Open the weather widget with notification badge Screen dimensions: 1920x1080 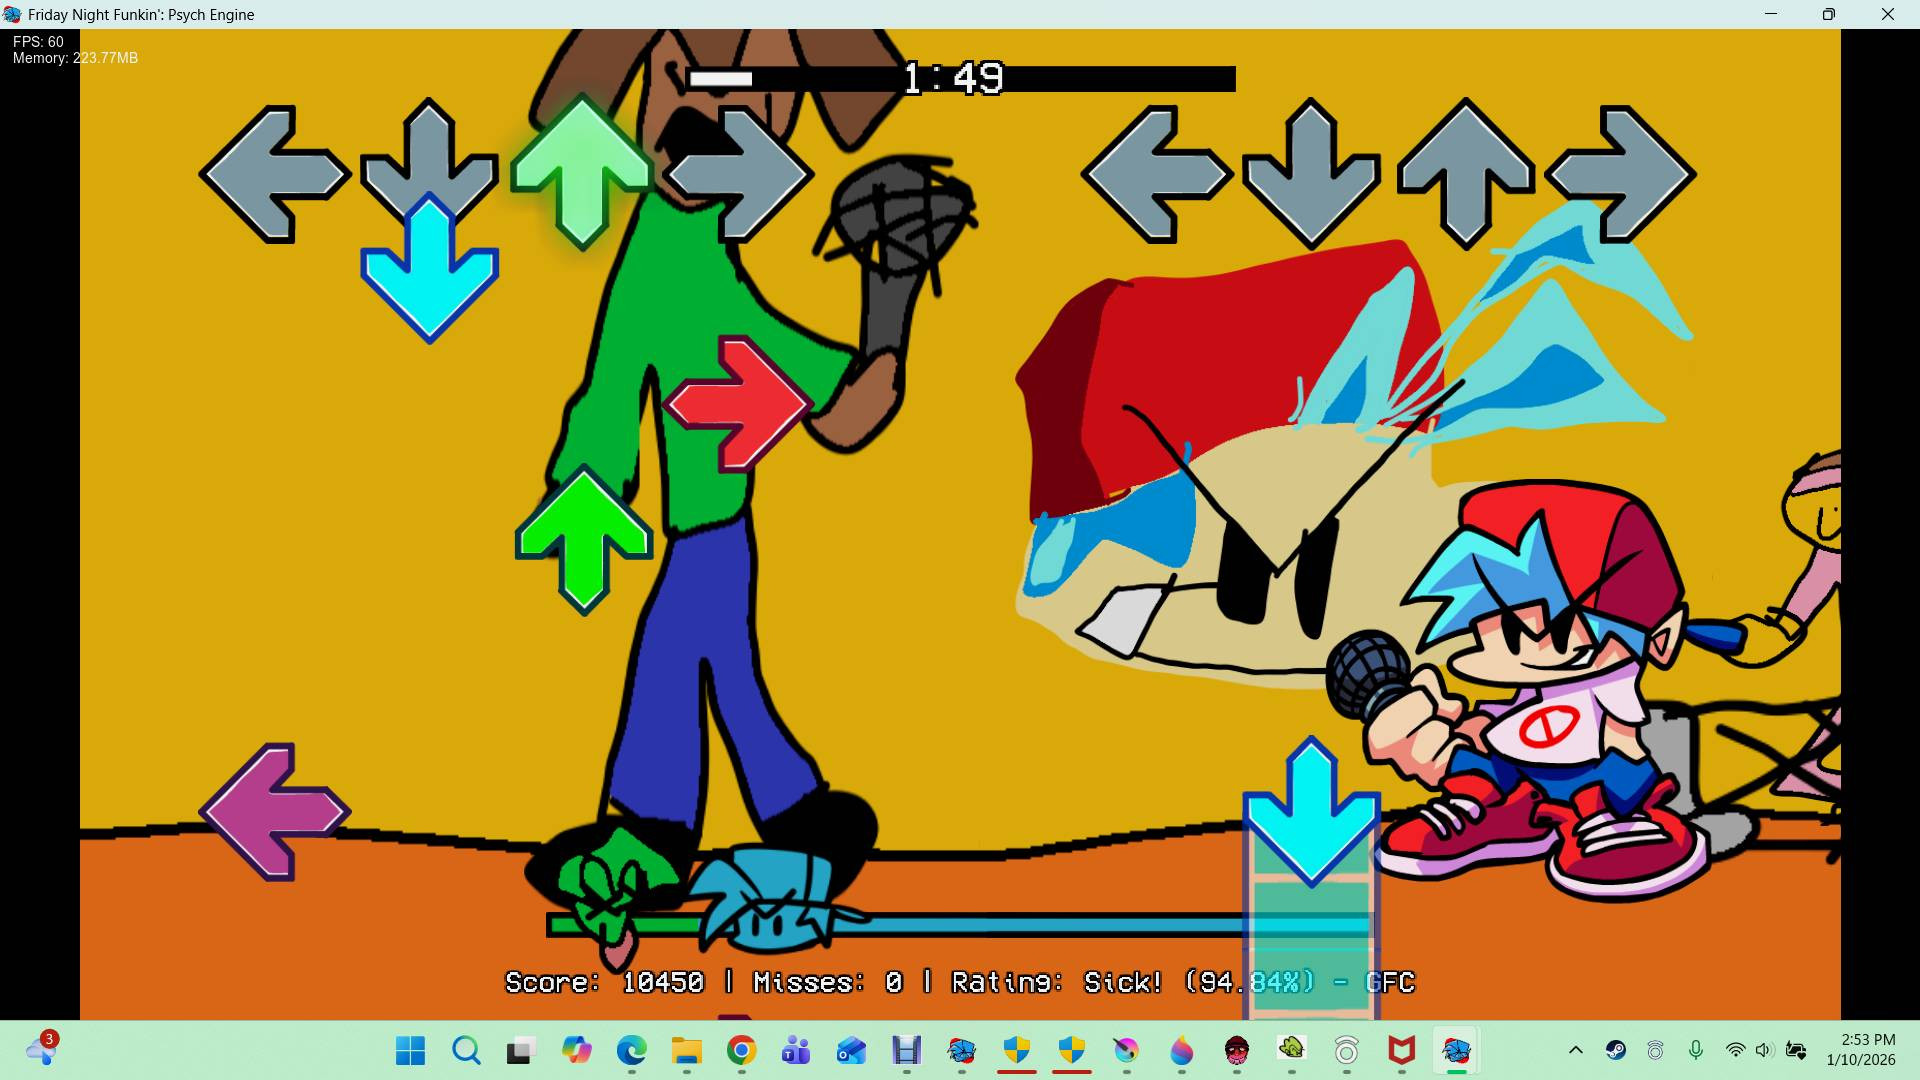pyautogui.click(x=42, y=1049)
